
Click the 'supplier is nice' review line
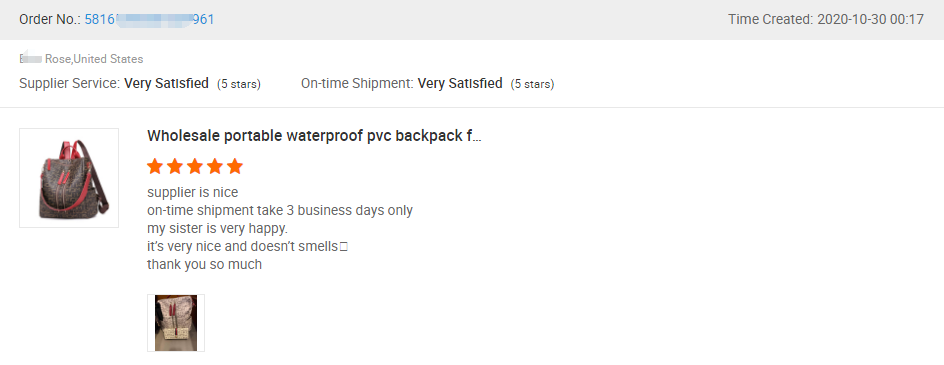click(193, 193)
